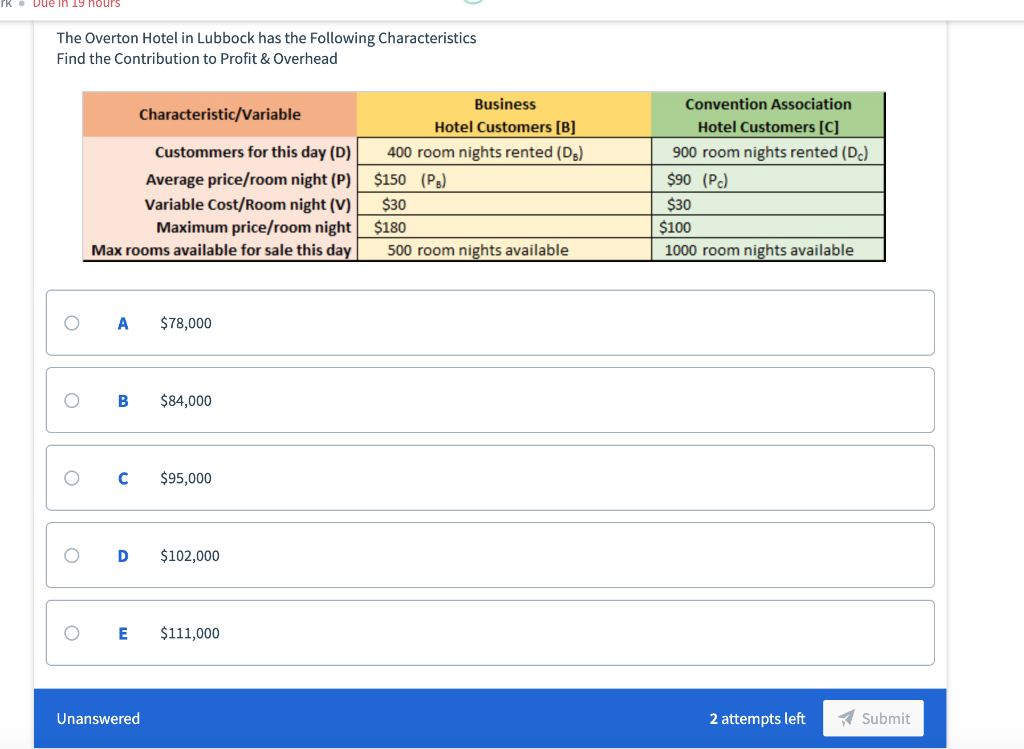This screenshot has height=749, width=1024.
Task: Click the $100 maximum price cell
Action: (768, 227)
